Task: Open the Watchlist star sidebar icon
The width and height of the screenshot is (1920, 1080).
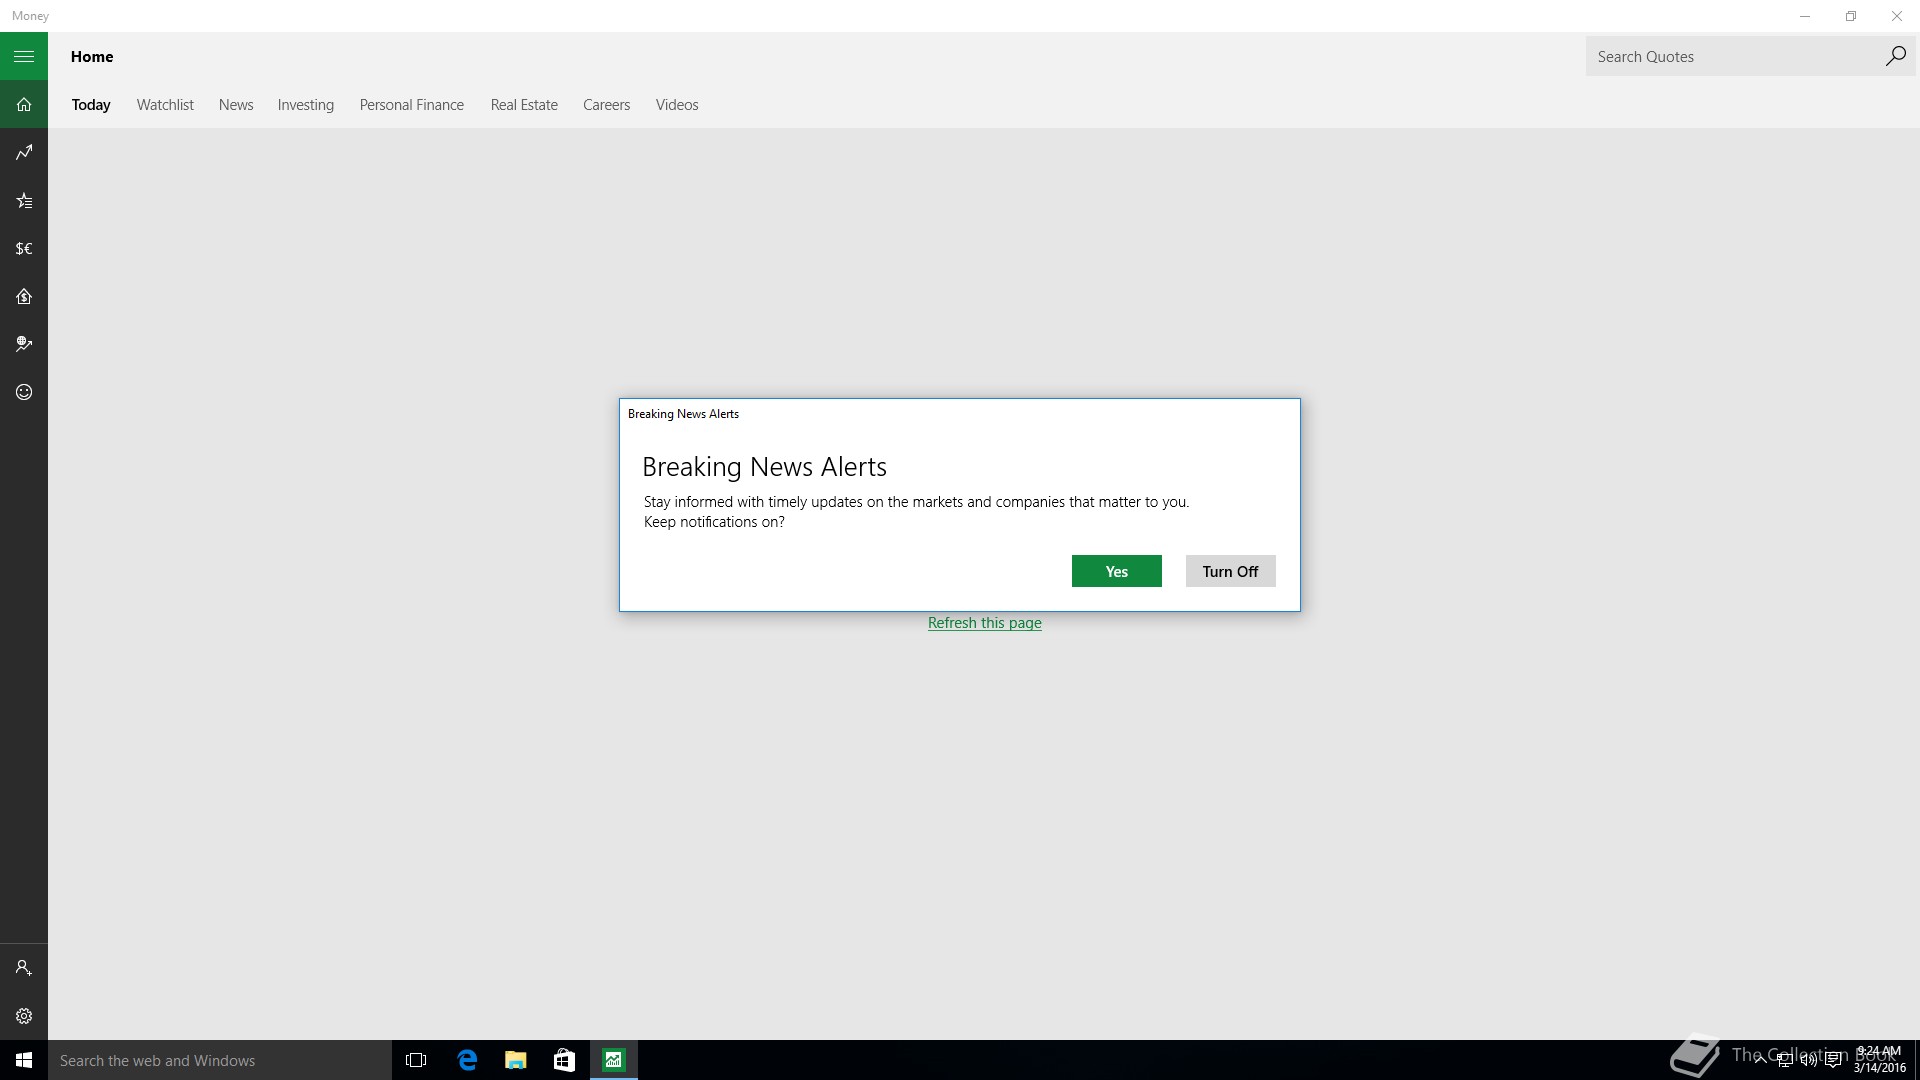Action: 24,200
